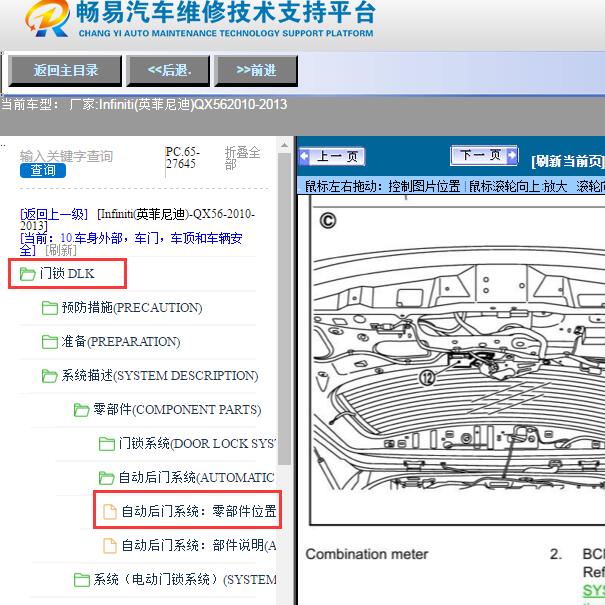This screenshot has height=605, width=605.
Task: Click the Chang Yi platform logo
Action: pyautogui.click(x=47, y=19)
